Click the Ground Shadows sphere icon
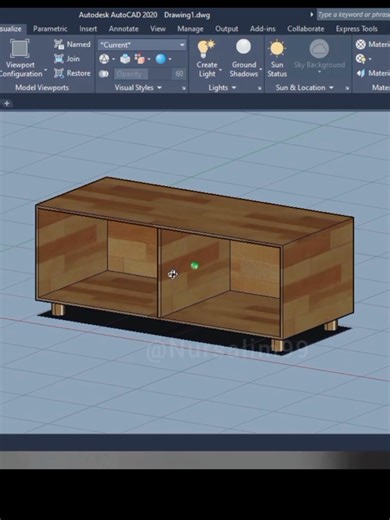Image resolution: width=390 pixels, height=520 pixels. (x=244, y=47)
